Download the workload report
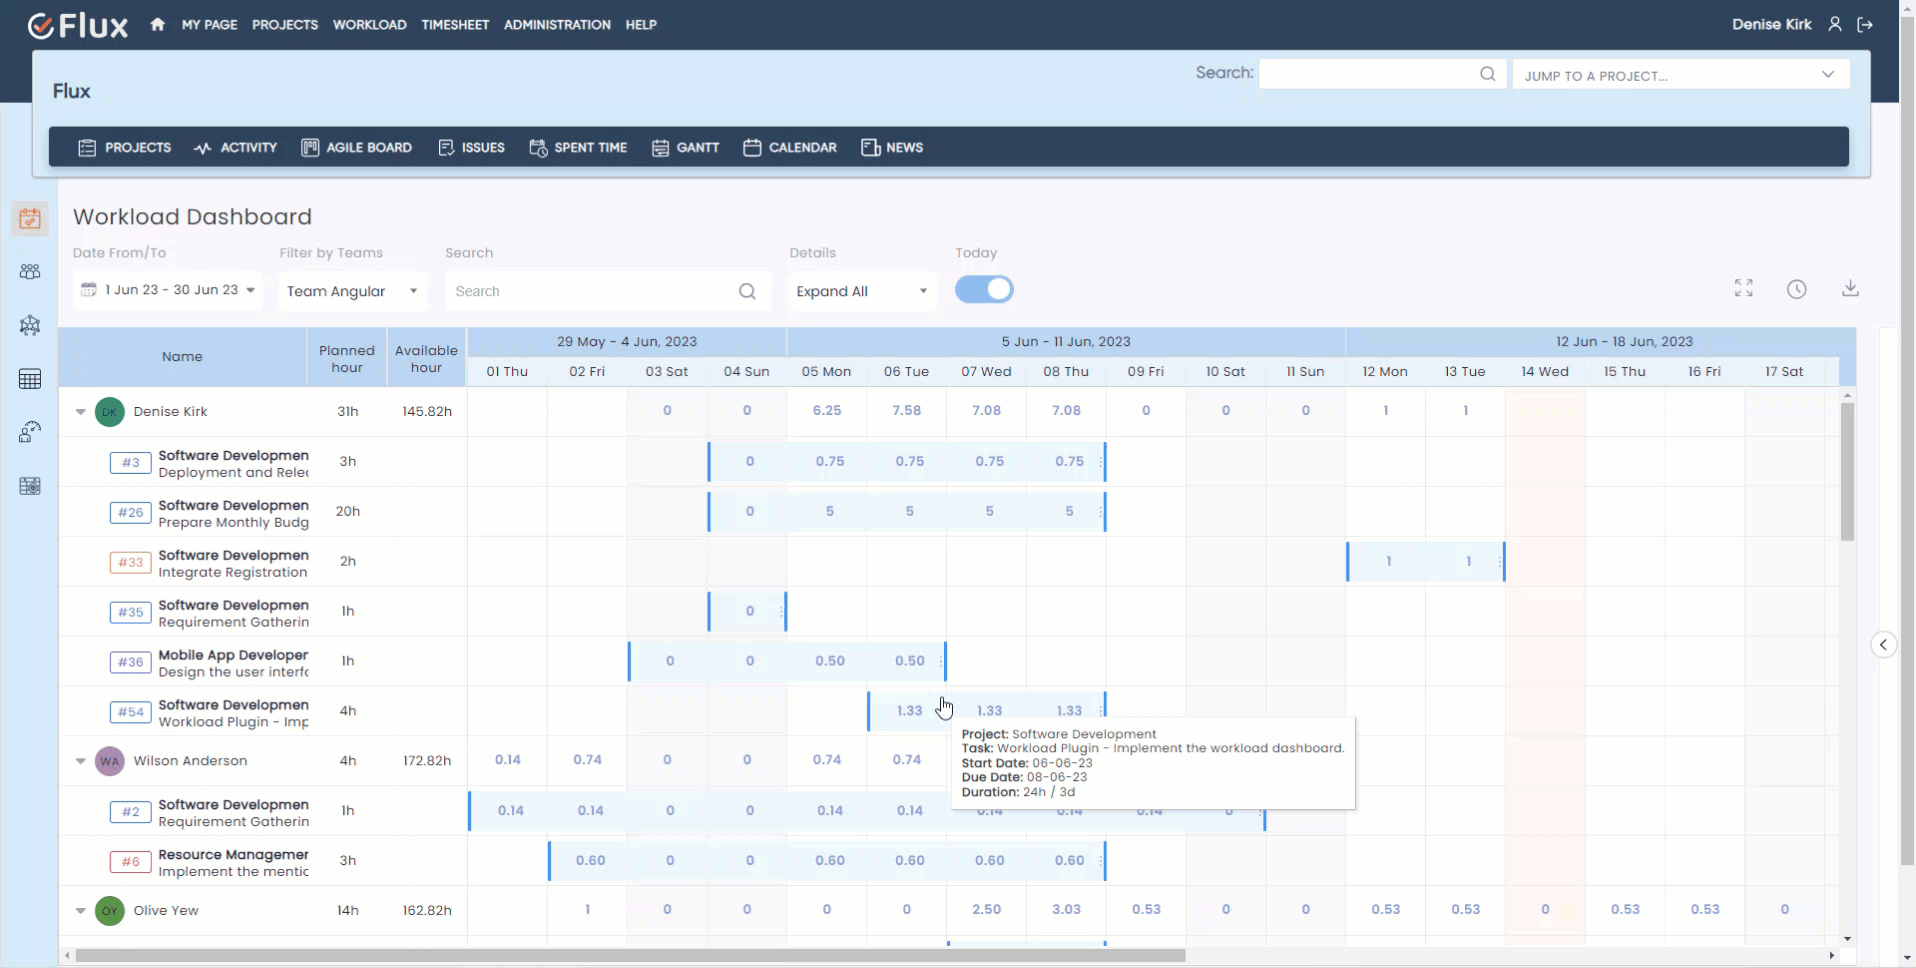The width and height of the screenshot is (1916, 968). point(1850,289)
